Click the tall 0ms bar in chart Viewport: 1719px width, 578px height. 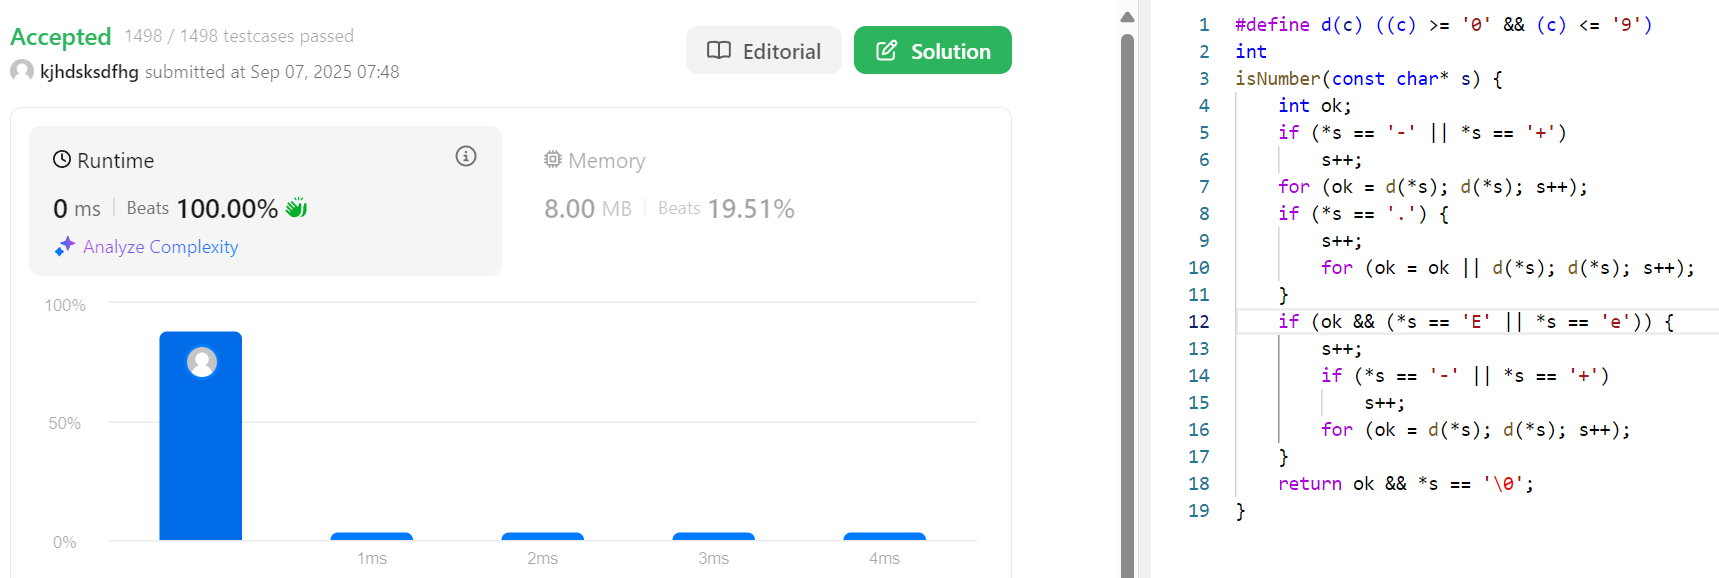[200, 436]
